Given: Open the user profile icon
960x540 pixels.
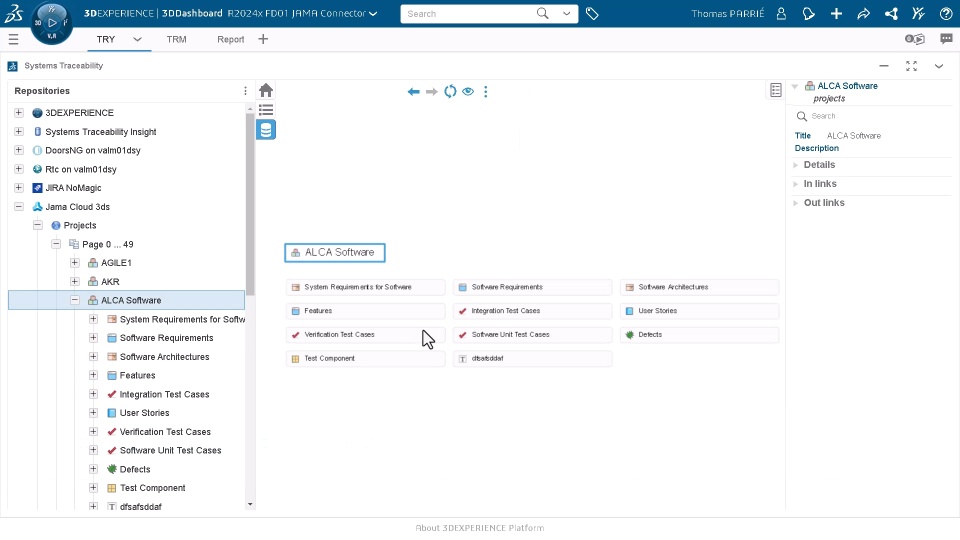Looking at the screenshot, I should [781, 13].
